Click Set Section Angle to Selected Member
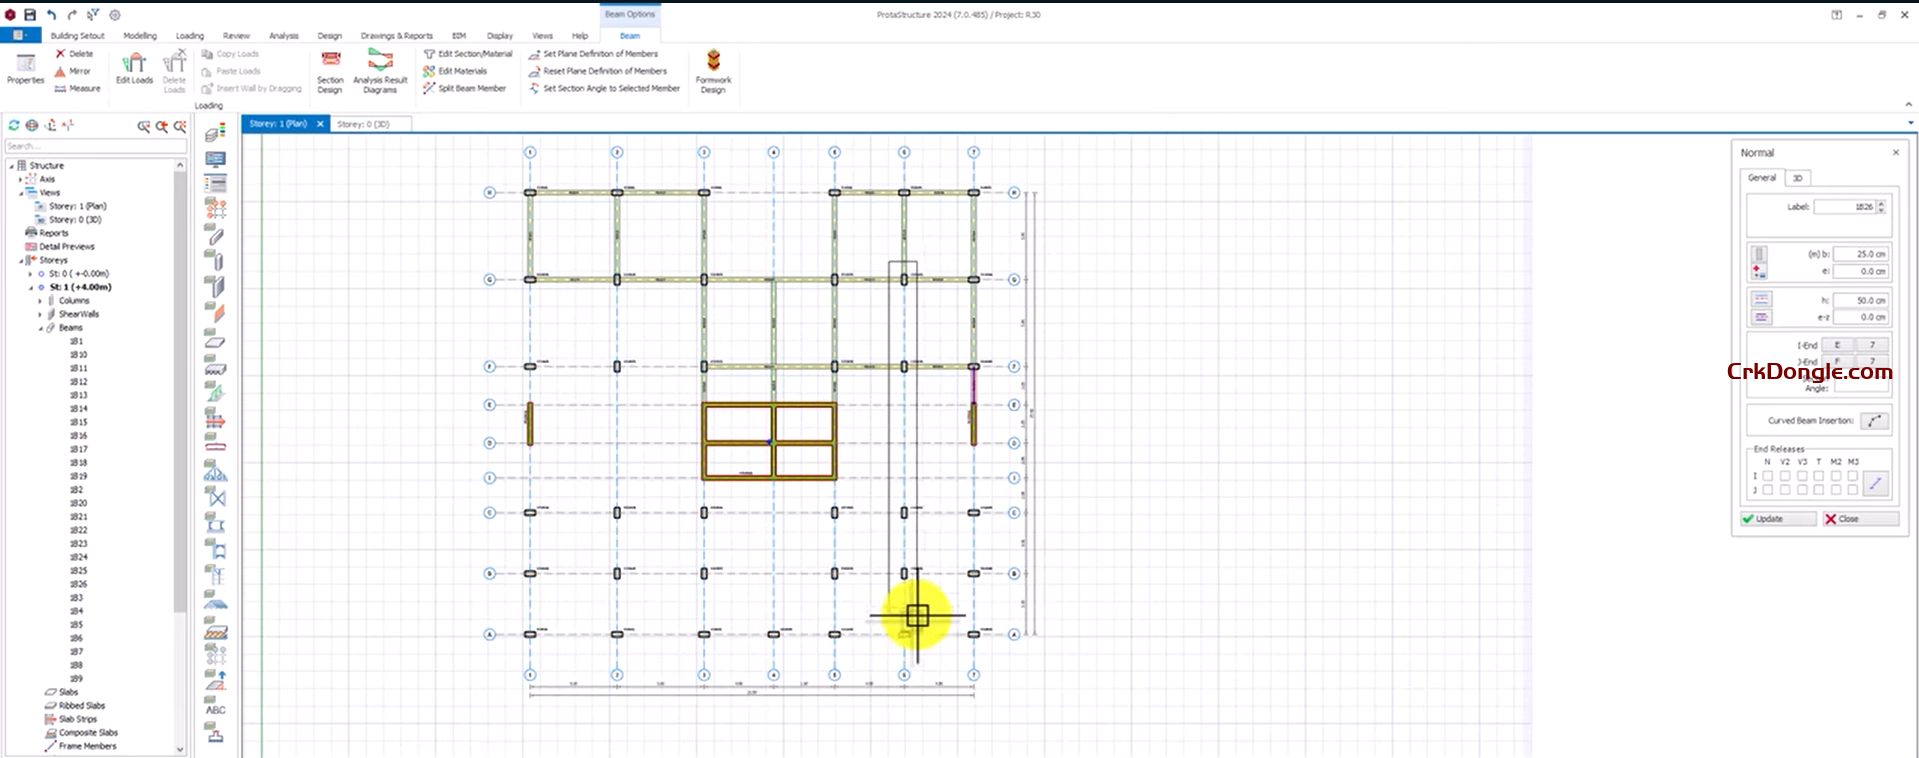 [x=605, y=88]
